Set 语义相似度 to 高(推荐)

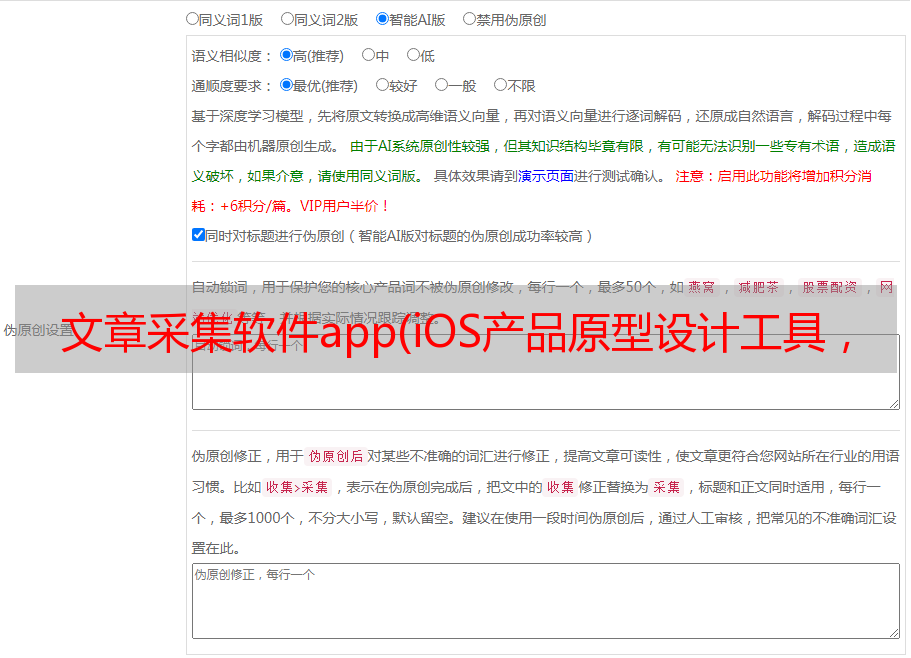(286, 55)
